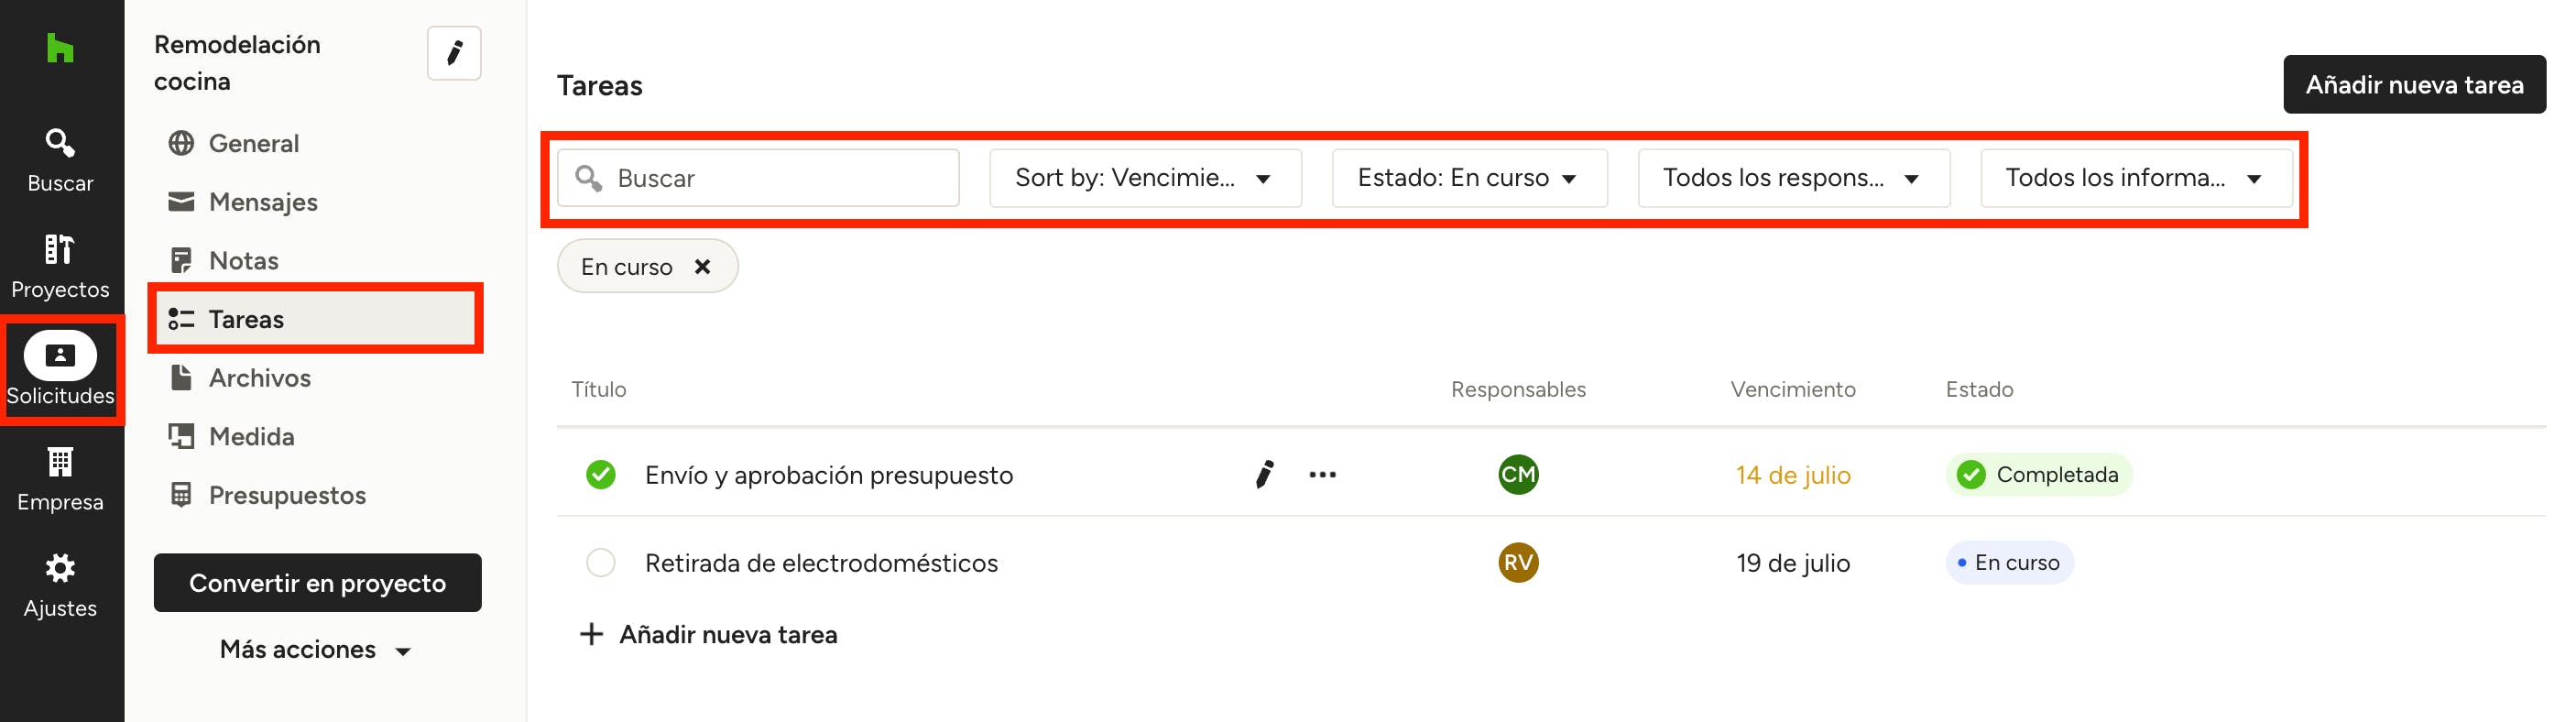
Task: Expand the Todos los responsables filter
Action: click(x=1792, y=178)
